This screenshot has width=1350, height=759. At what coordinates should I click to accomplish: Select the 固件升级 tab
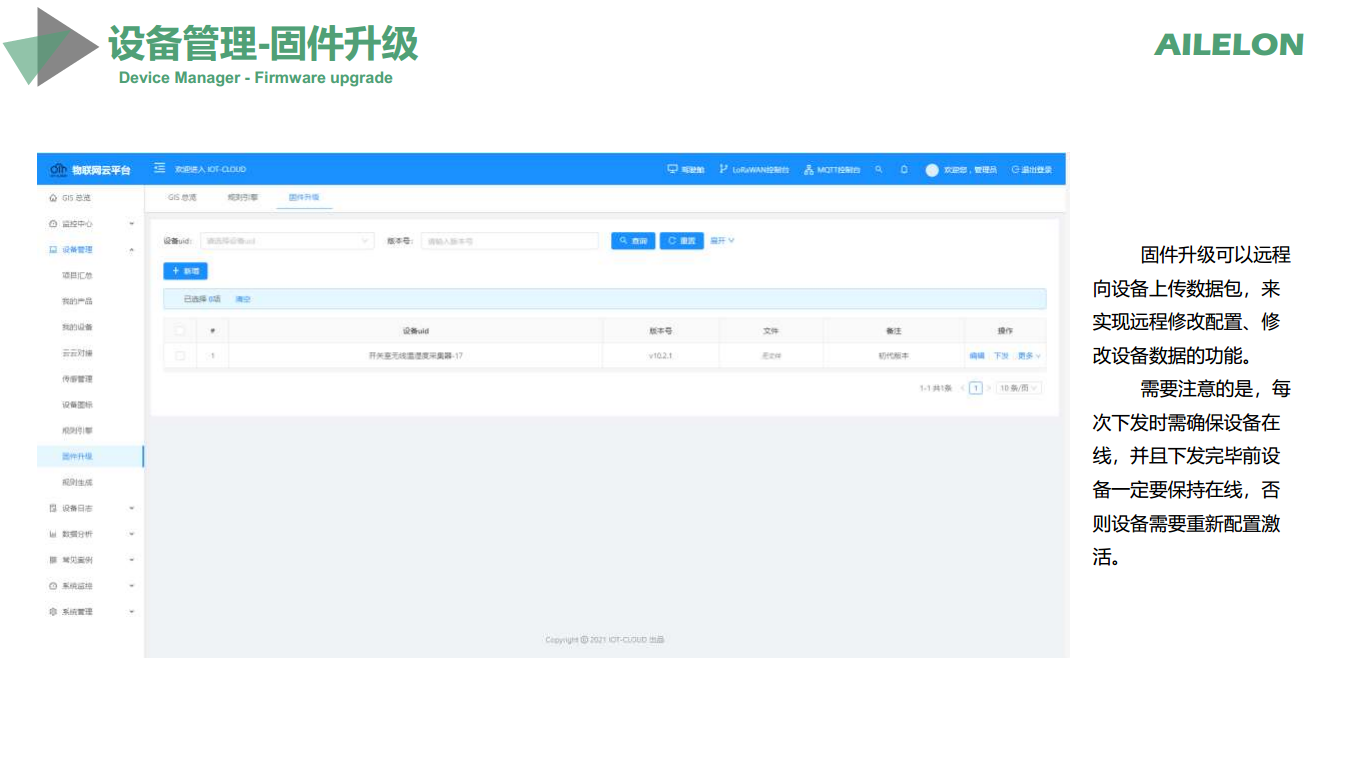(x=304, y=198)
